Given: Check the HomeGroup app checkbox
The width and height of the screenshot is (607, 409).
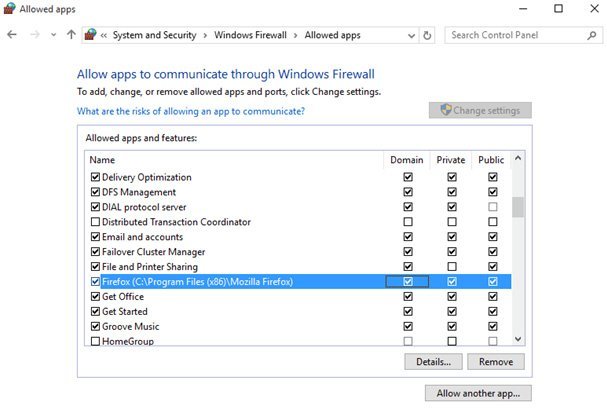Looking at the screenshot, I should click(95, 341).
